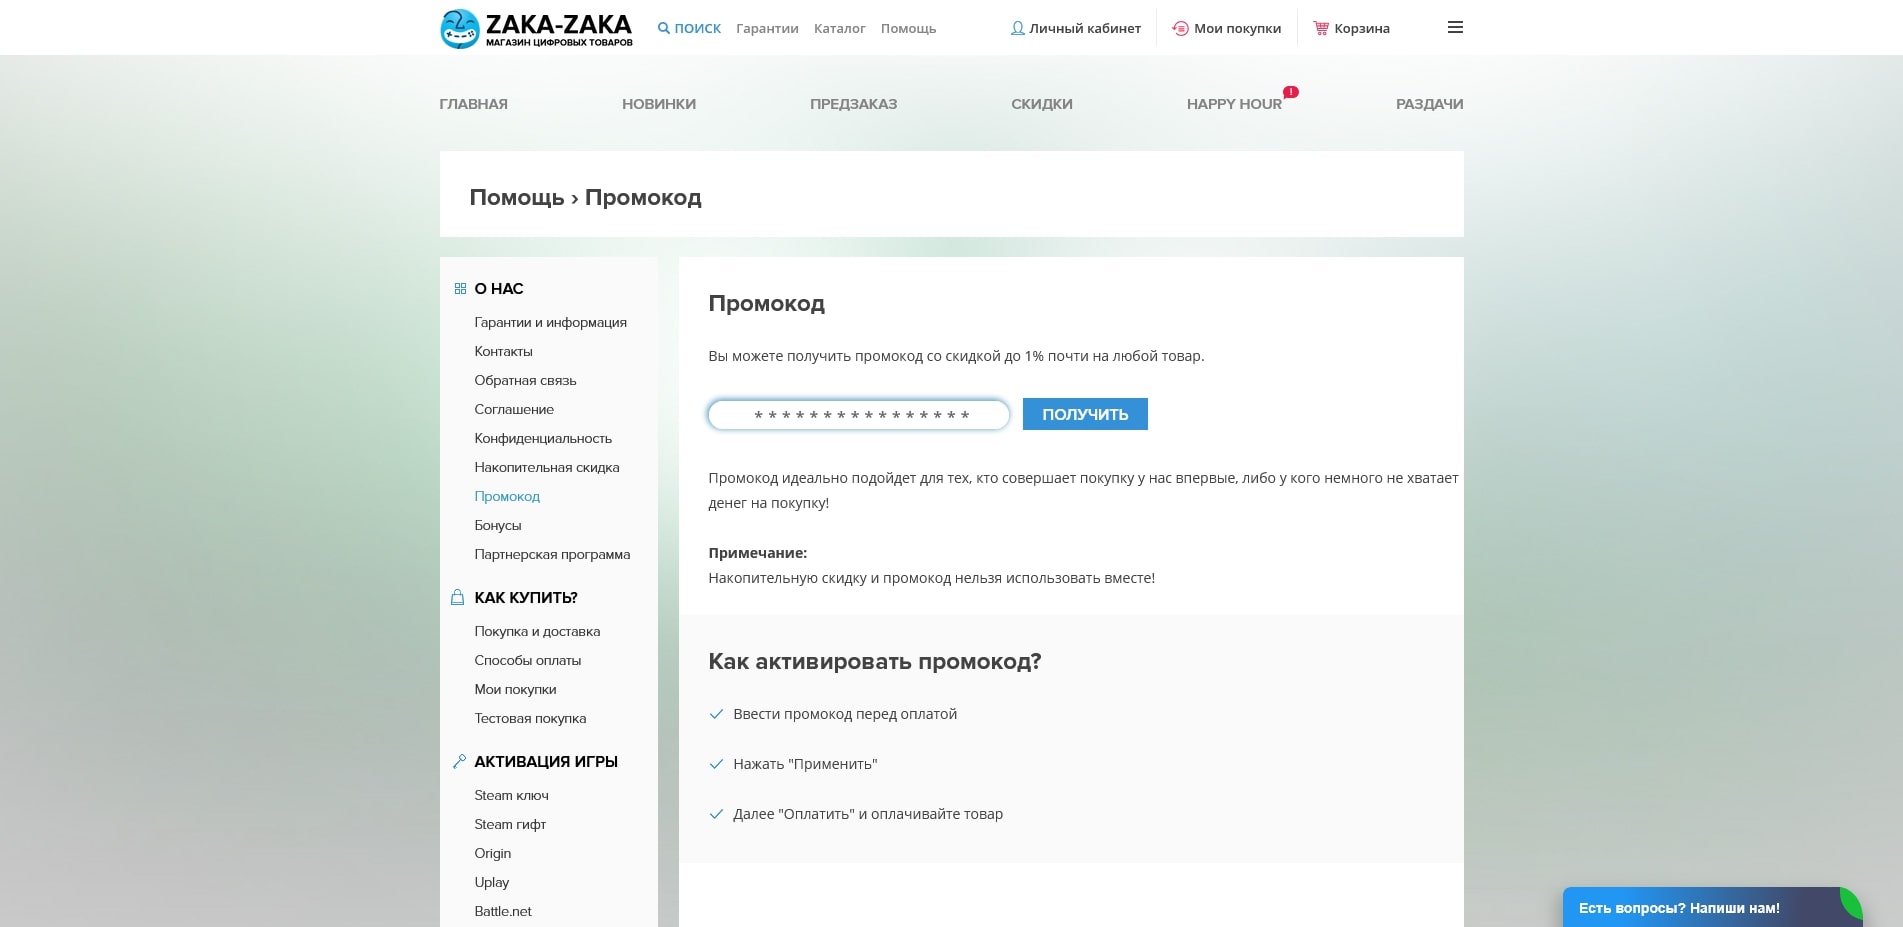Select the Steam гифт sidebar link
Screen dimensions: 1903x927
510,824
